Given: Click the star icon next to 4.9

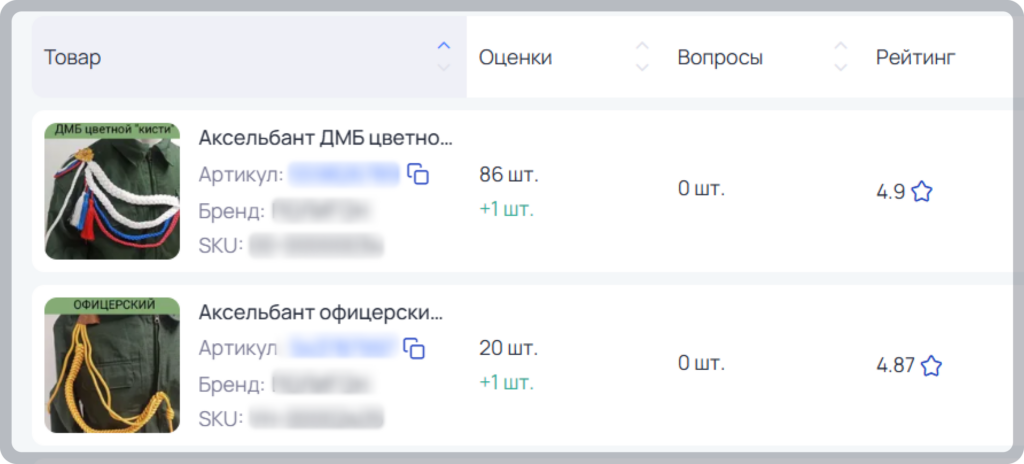Looking at the screenshot, I should click(921, 192).
